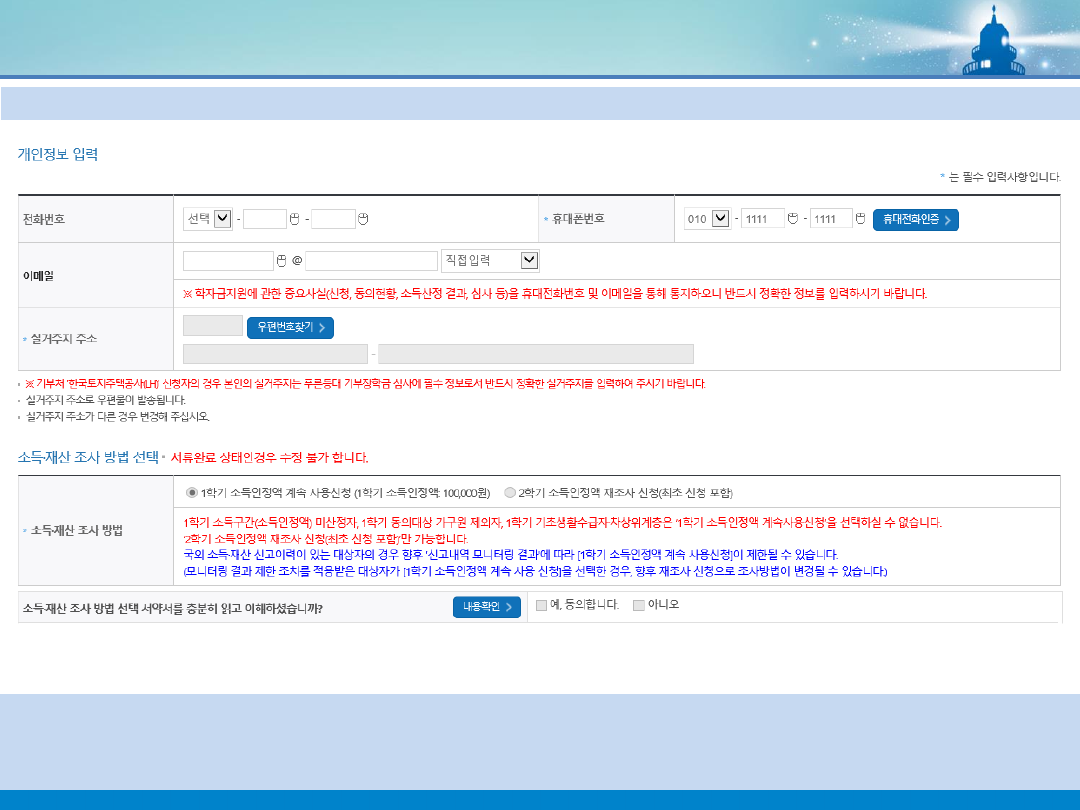The image size is (1080, 810).
Task: Click the mobile number last digits field
Action: pos(831,219)
